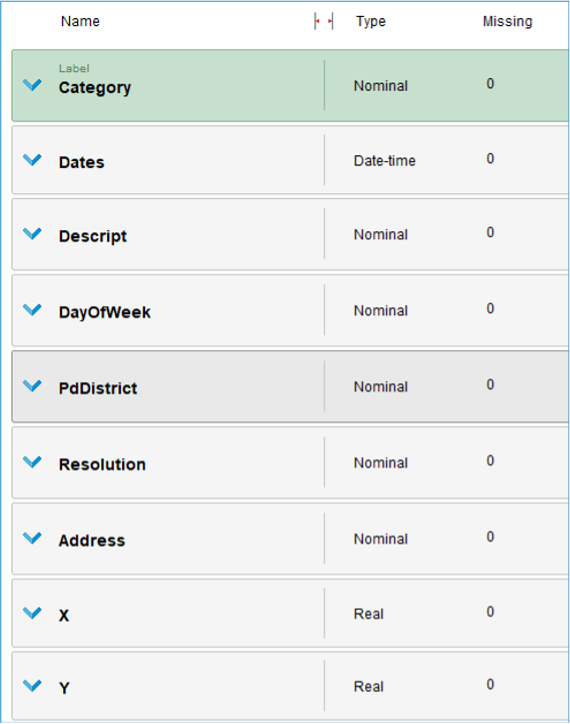Image resolution: width=570 pixels, height=724 pixels.
Task: Select the PdDistrict attribute name
Action: [x=98, y=388]
